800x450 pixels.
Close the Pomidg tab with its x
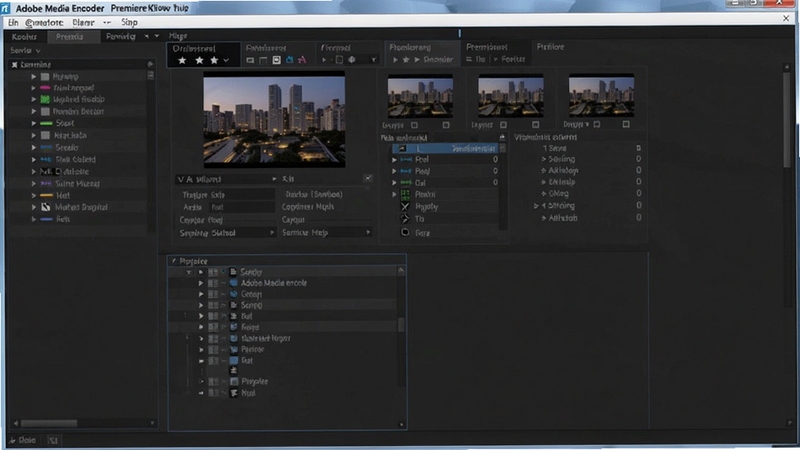(x=146, y=36)
